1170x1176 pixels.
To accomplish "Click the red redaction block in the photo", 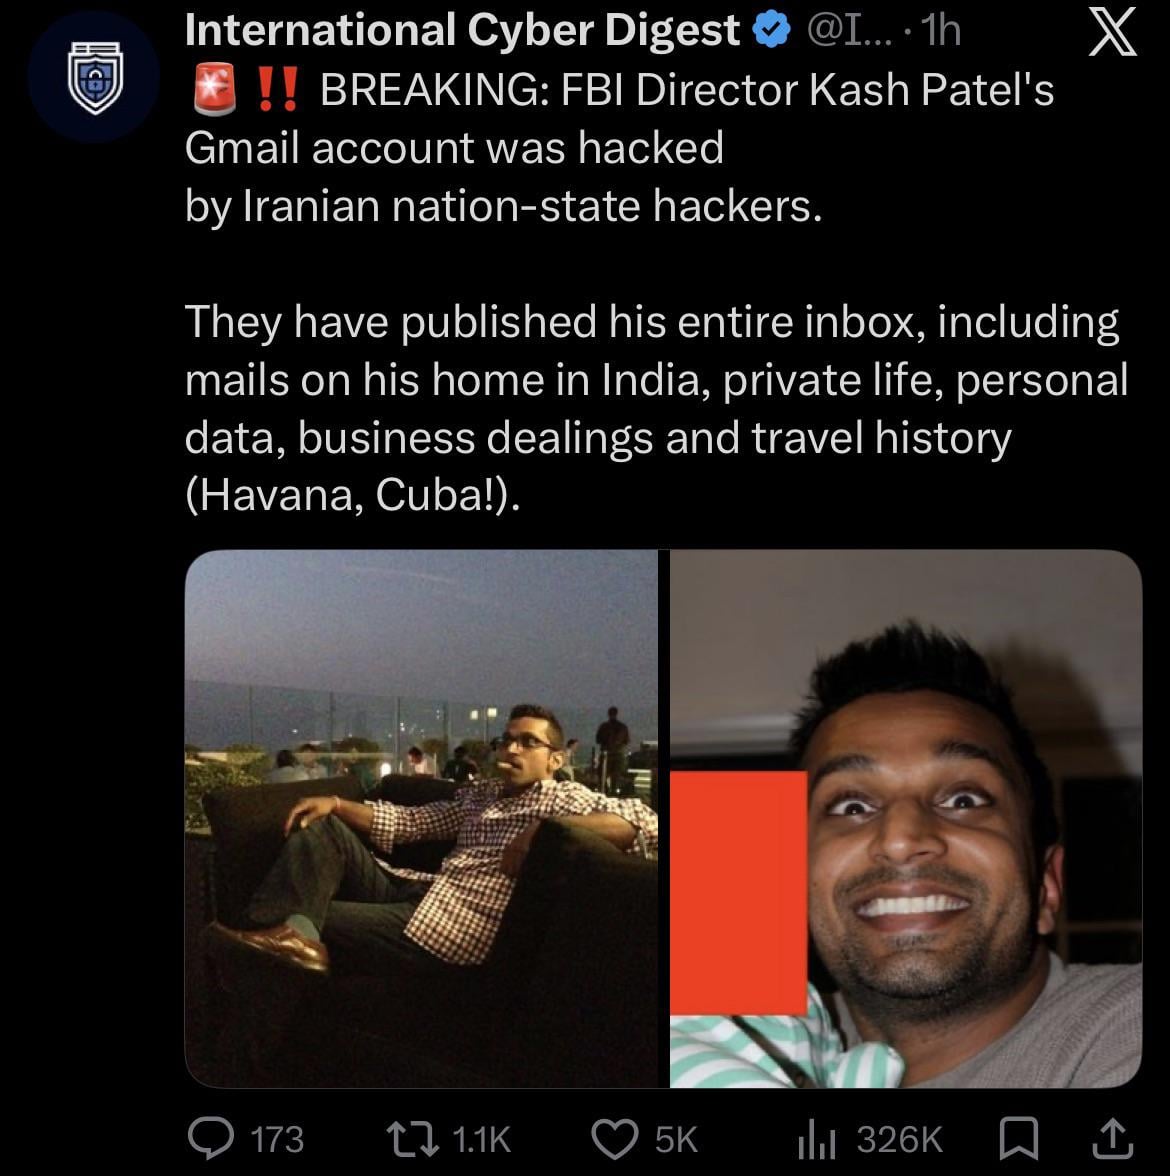I will pyautogui.click(x=739, y=892).
